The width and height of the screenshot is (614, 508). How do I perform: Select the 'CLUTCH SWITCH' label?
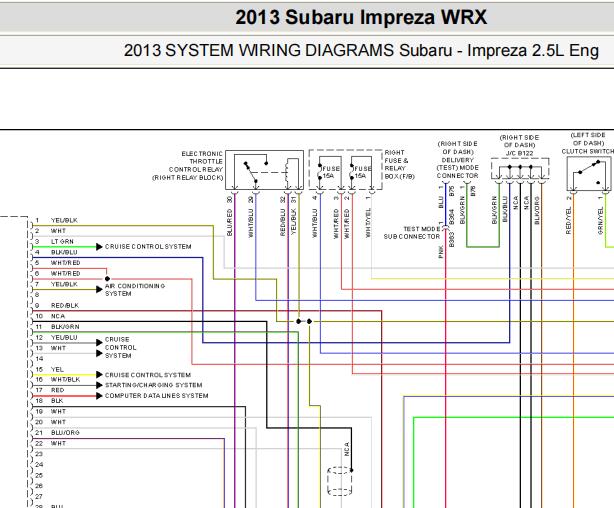(587, 152)
